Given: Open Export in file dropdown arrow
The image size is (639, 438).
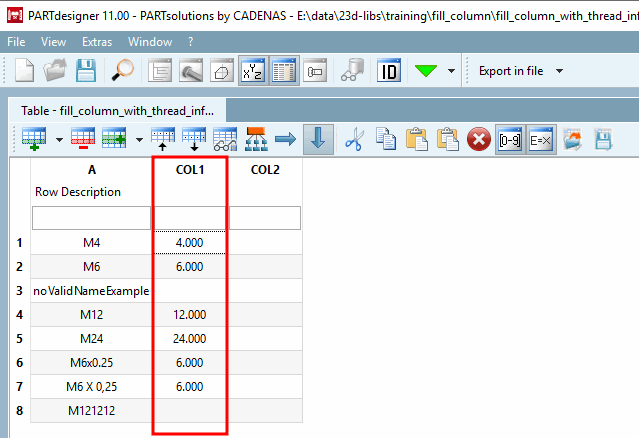Looking at the screenshot, I should pyautogui.click(x=560, y=71).
